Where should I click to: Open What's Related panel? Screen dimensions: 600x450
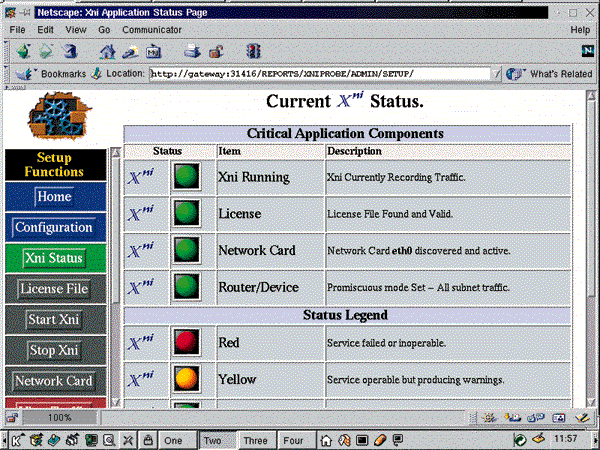tap(550, 73)
